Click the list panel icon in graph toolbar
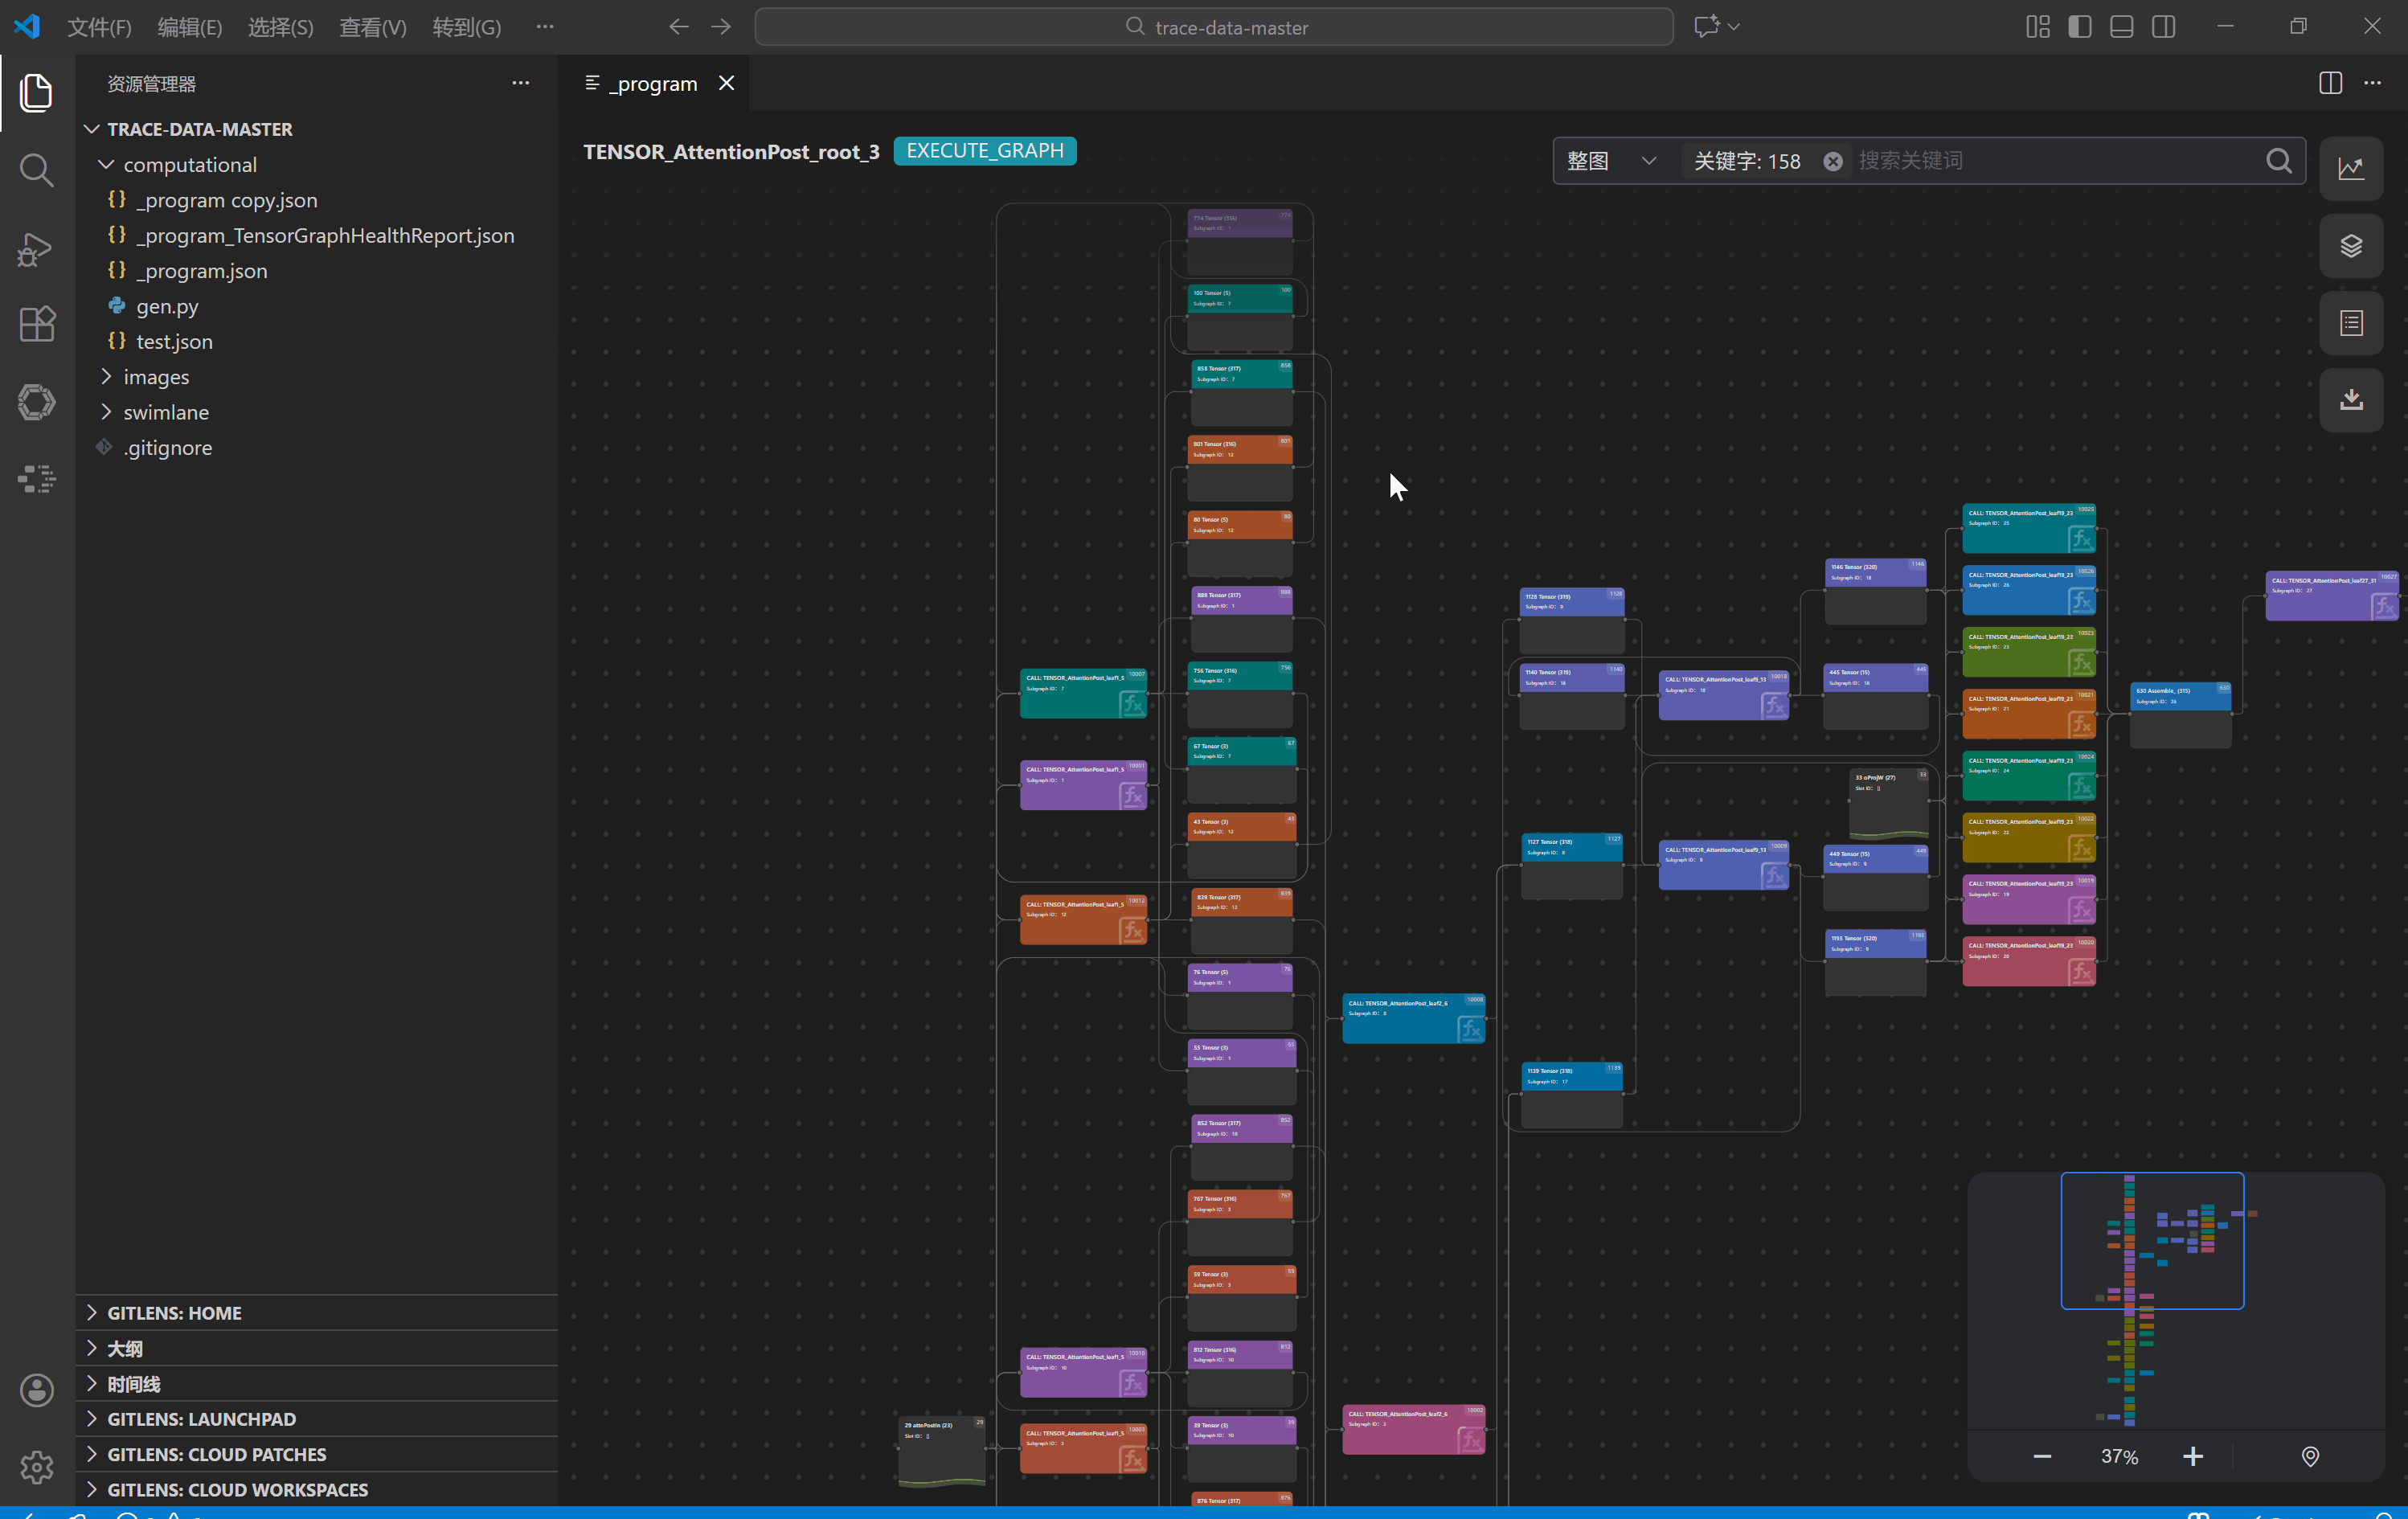The width and height of the screenshot is (2408, 1519). pyautogui.click(x=2350, y=323)
